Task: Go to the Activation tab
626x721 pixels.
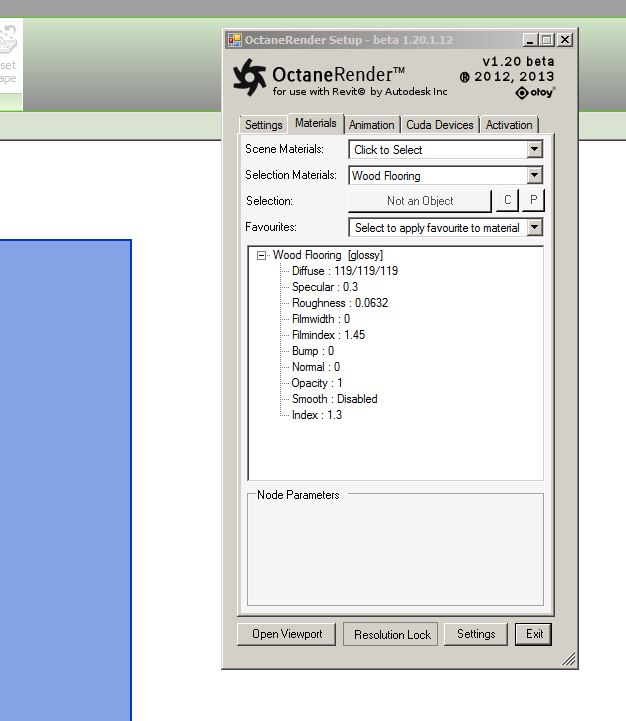Action: coord(509,125)
